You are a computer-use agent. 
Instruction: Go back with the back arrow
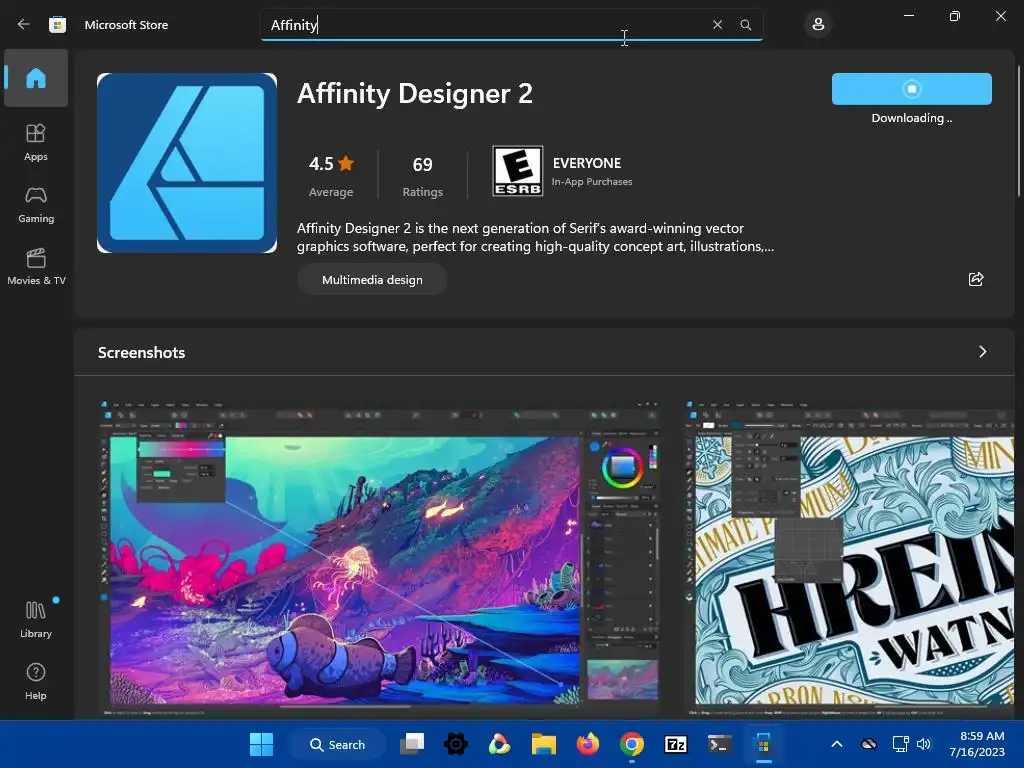point(24,24)
